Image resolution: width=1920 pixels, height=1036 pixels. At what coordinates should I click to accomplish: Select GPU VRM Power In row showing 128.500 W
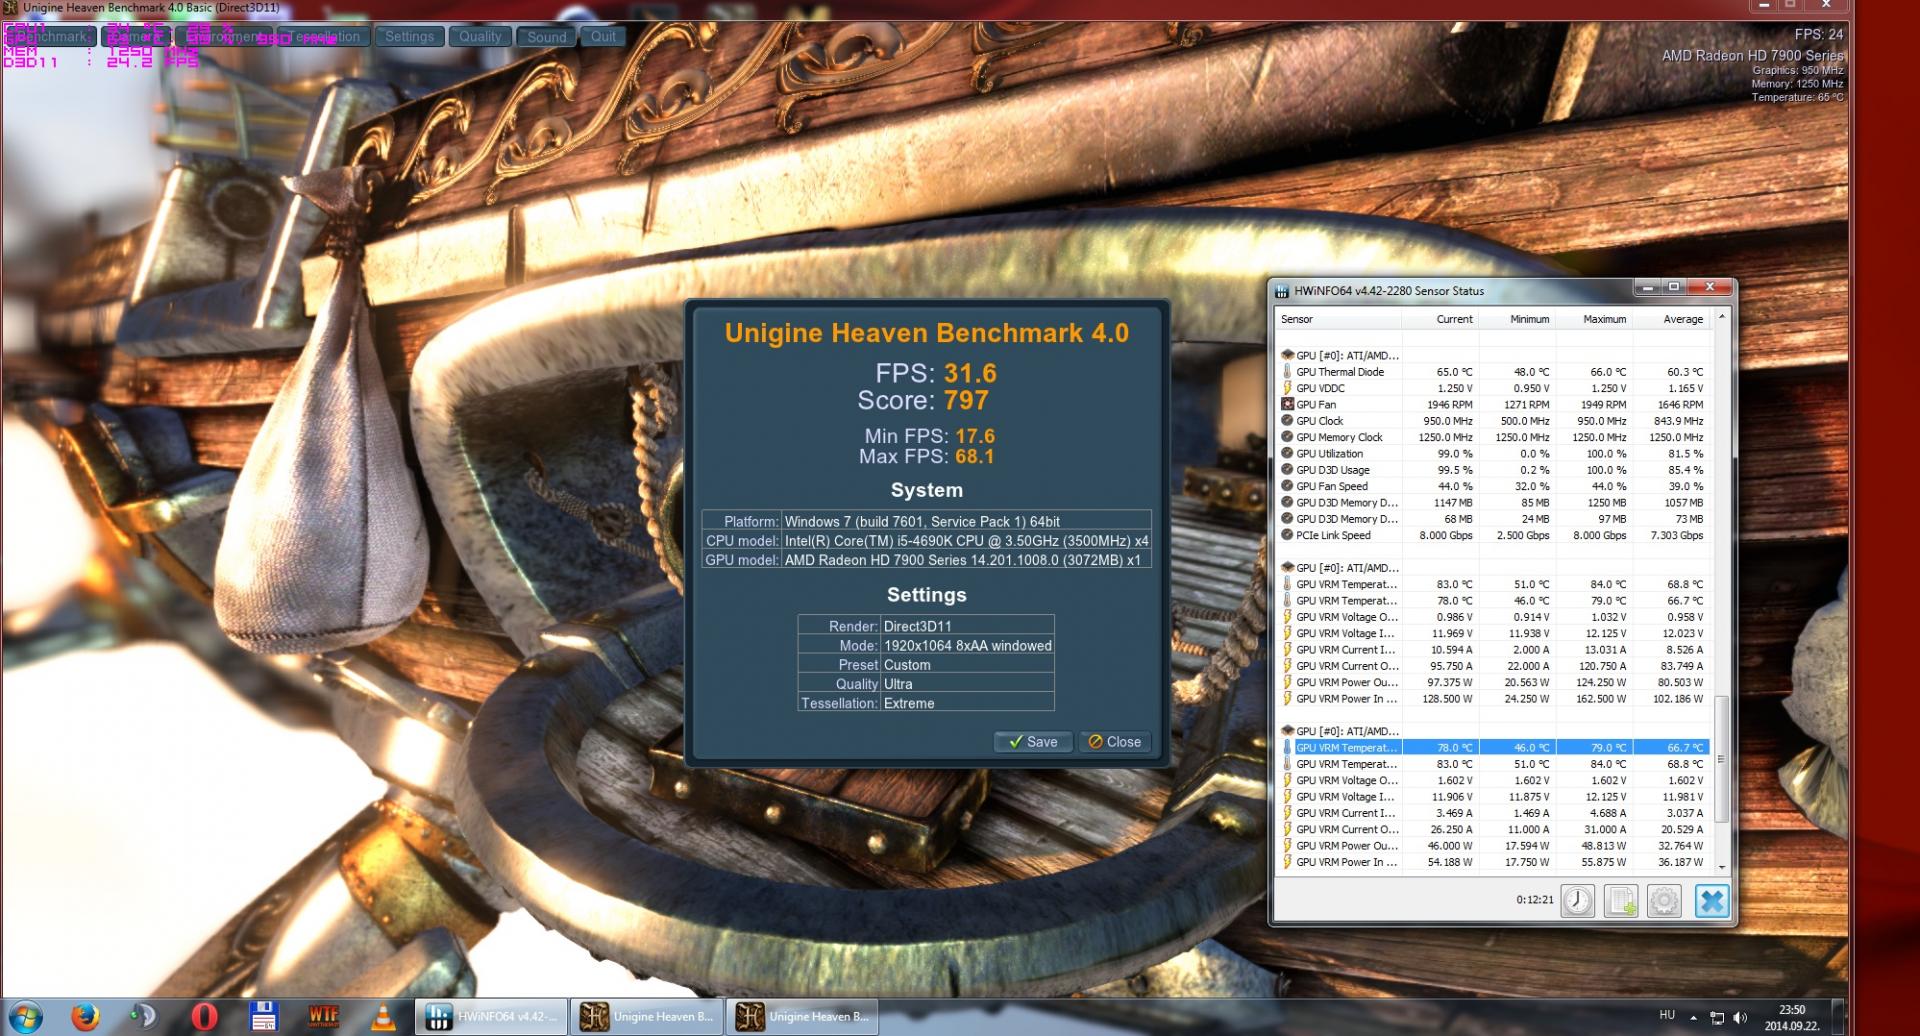tap(1494, 699)
